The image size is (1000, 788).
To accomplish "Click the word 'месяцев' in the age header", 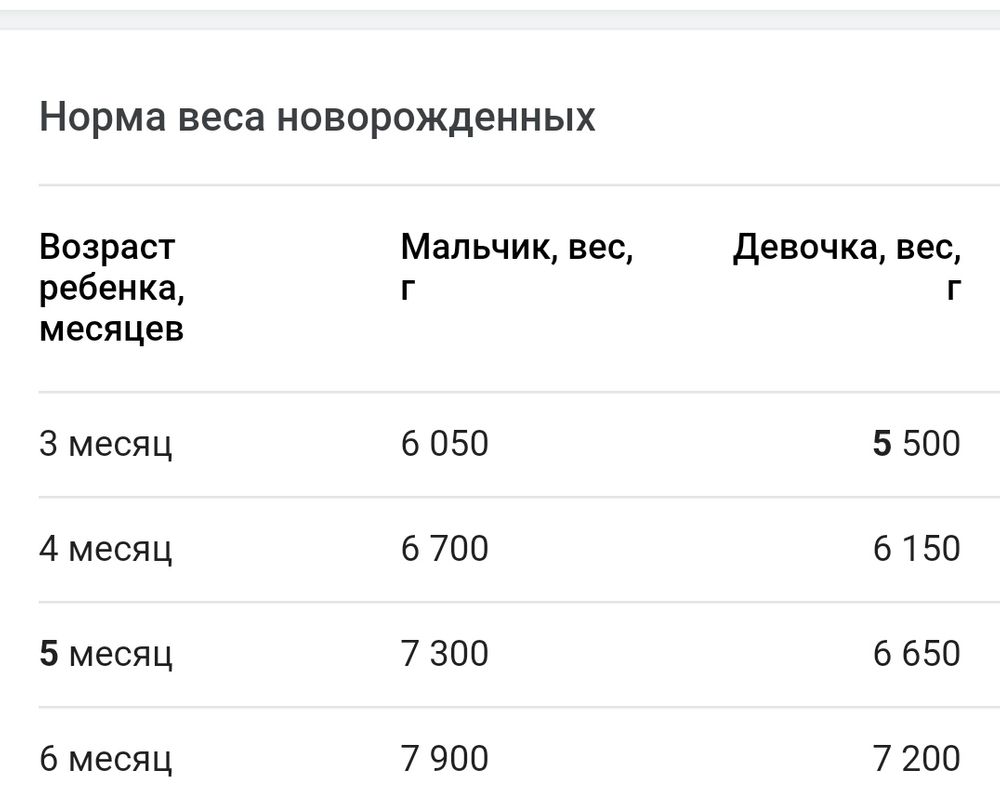I will pos(111,329).
